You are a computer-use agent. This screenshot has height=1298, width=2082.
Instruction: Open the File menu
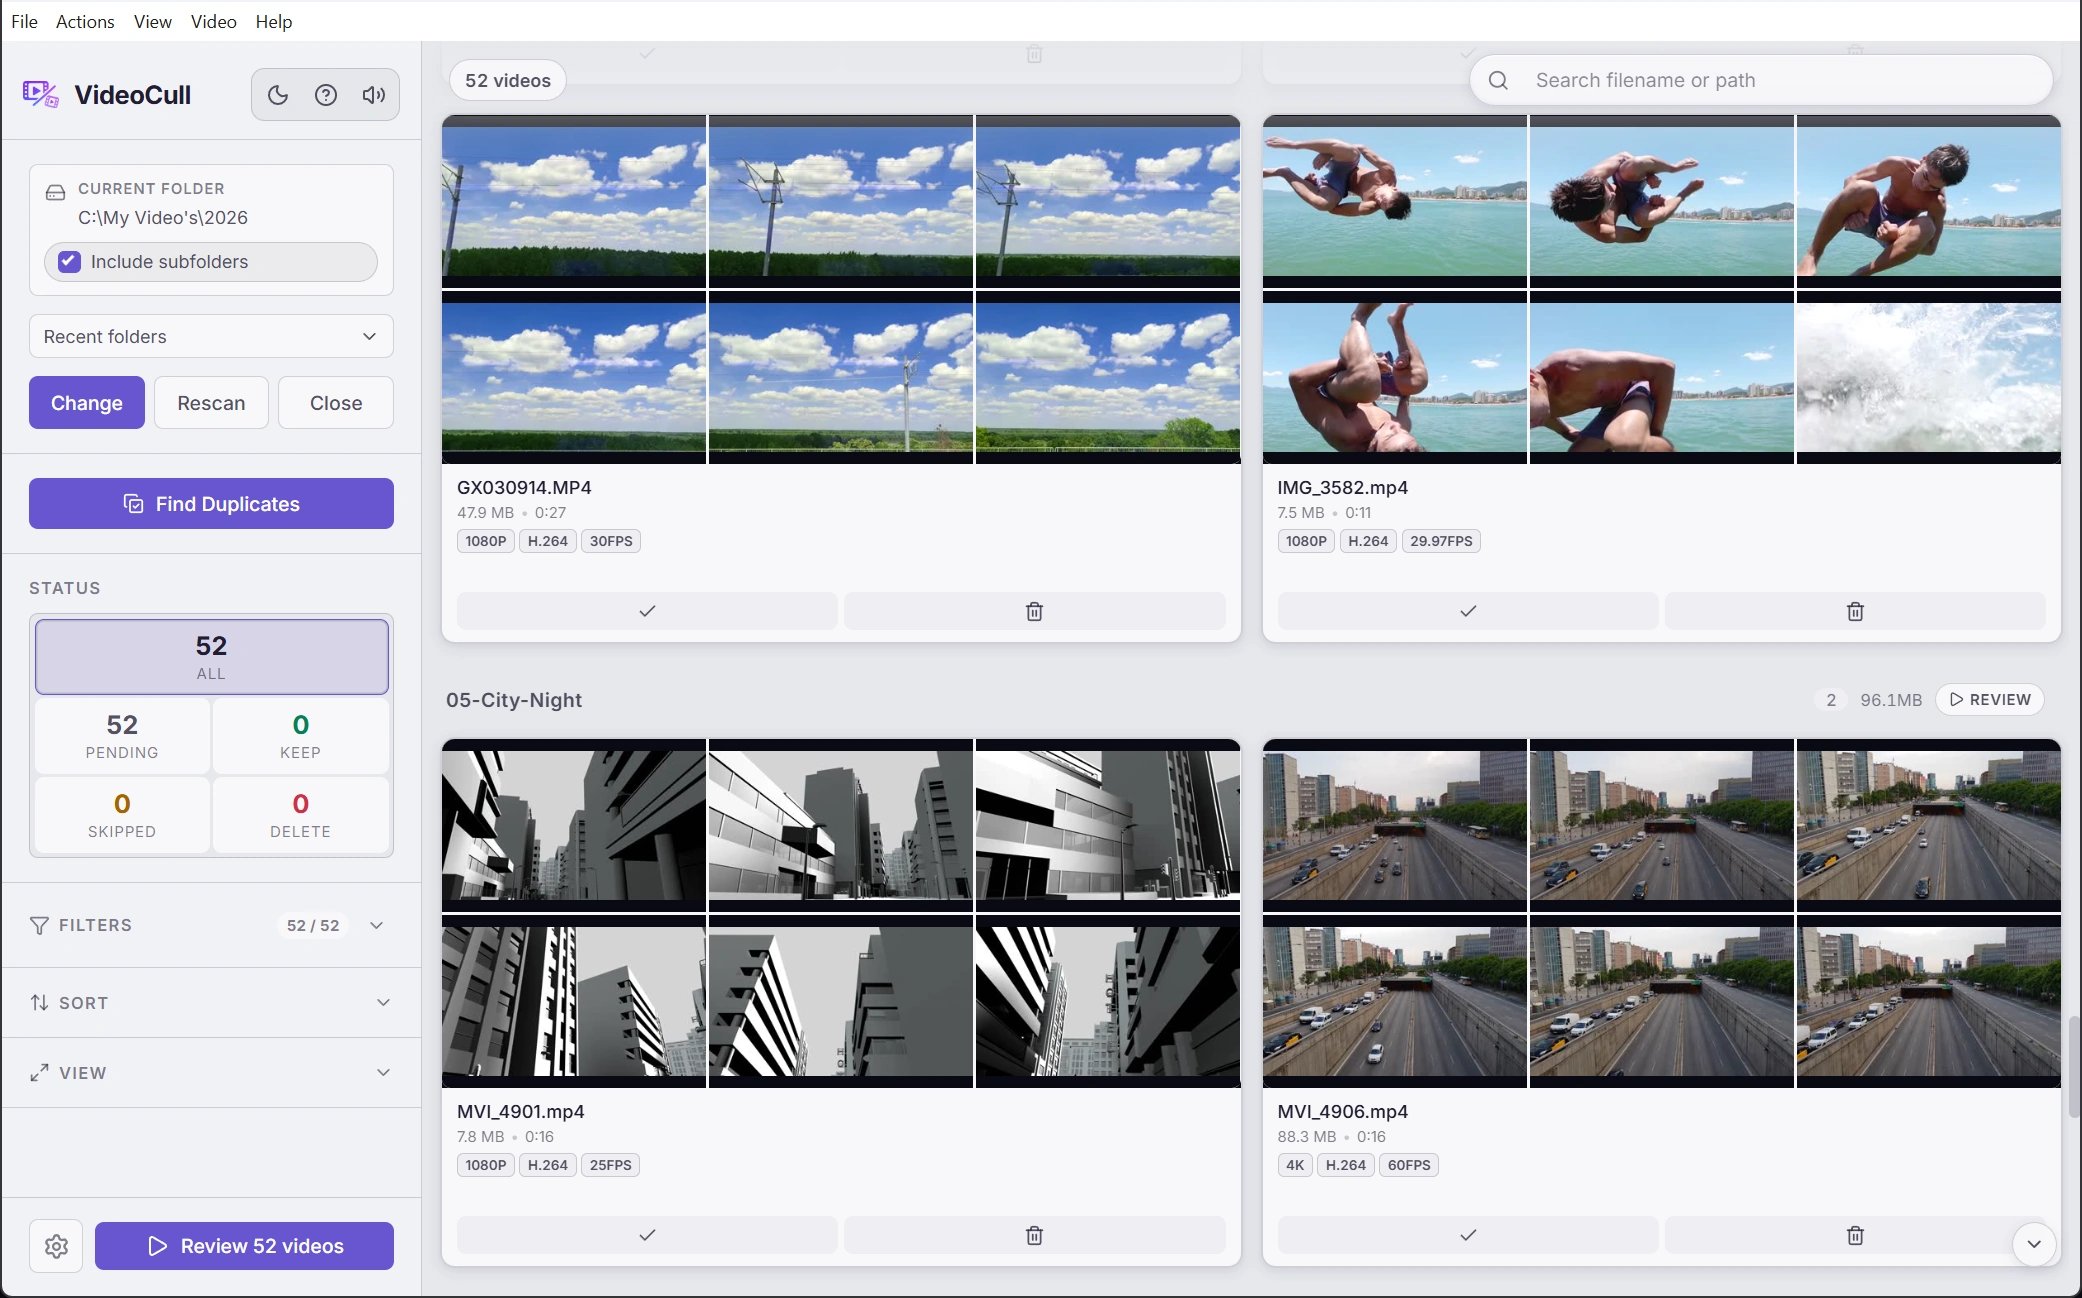[24, 21]
